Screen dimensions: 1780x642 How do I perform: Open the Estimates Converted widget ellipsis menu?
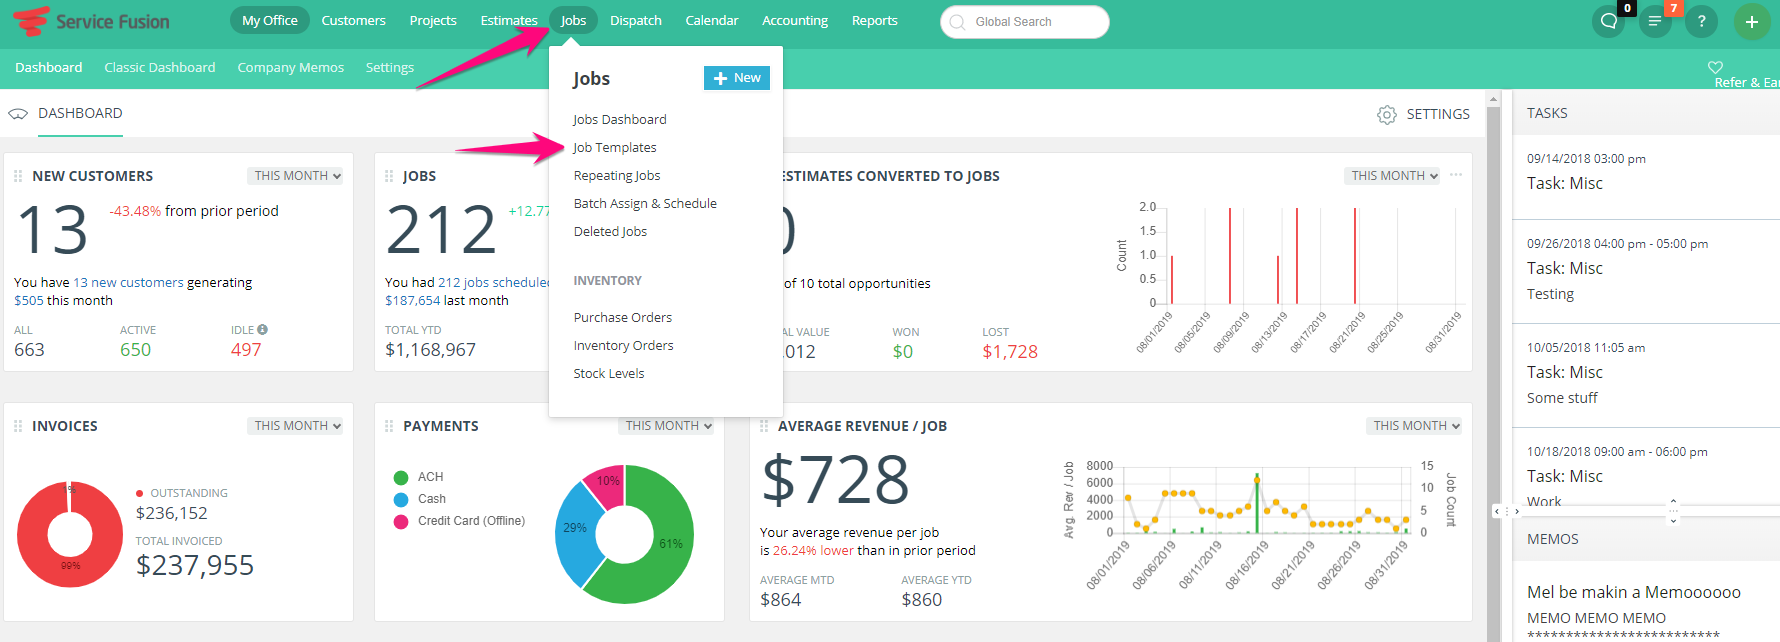pos(1456,175)
